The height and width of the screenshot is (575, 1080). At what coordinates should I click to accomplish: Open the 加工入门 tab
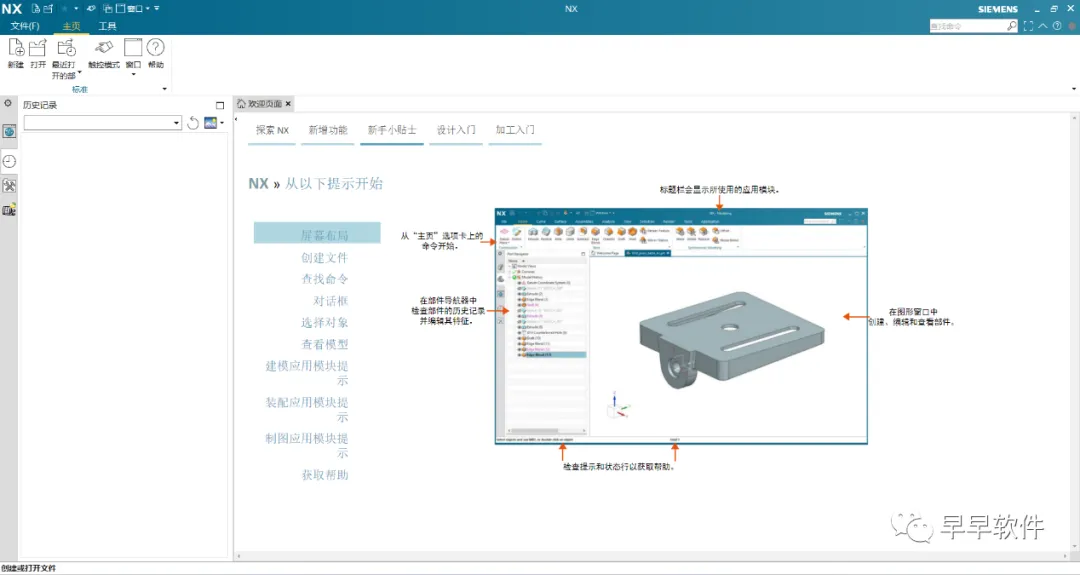click(x=515, y=130)
